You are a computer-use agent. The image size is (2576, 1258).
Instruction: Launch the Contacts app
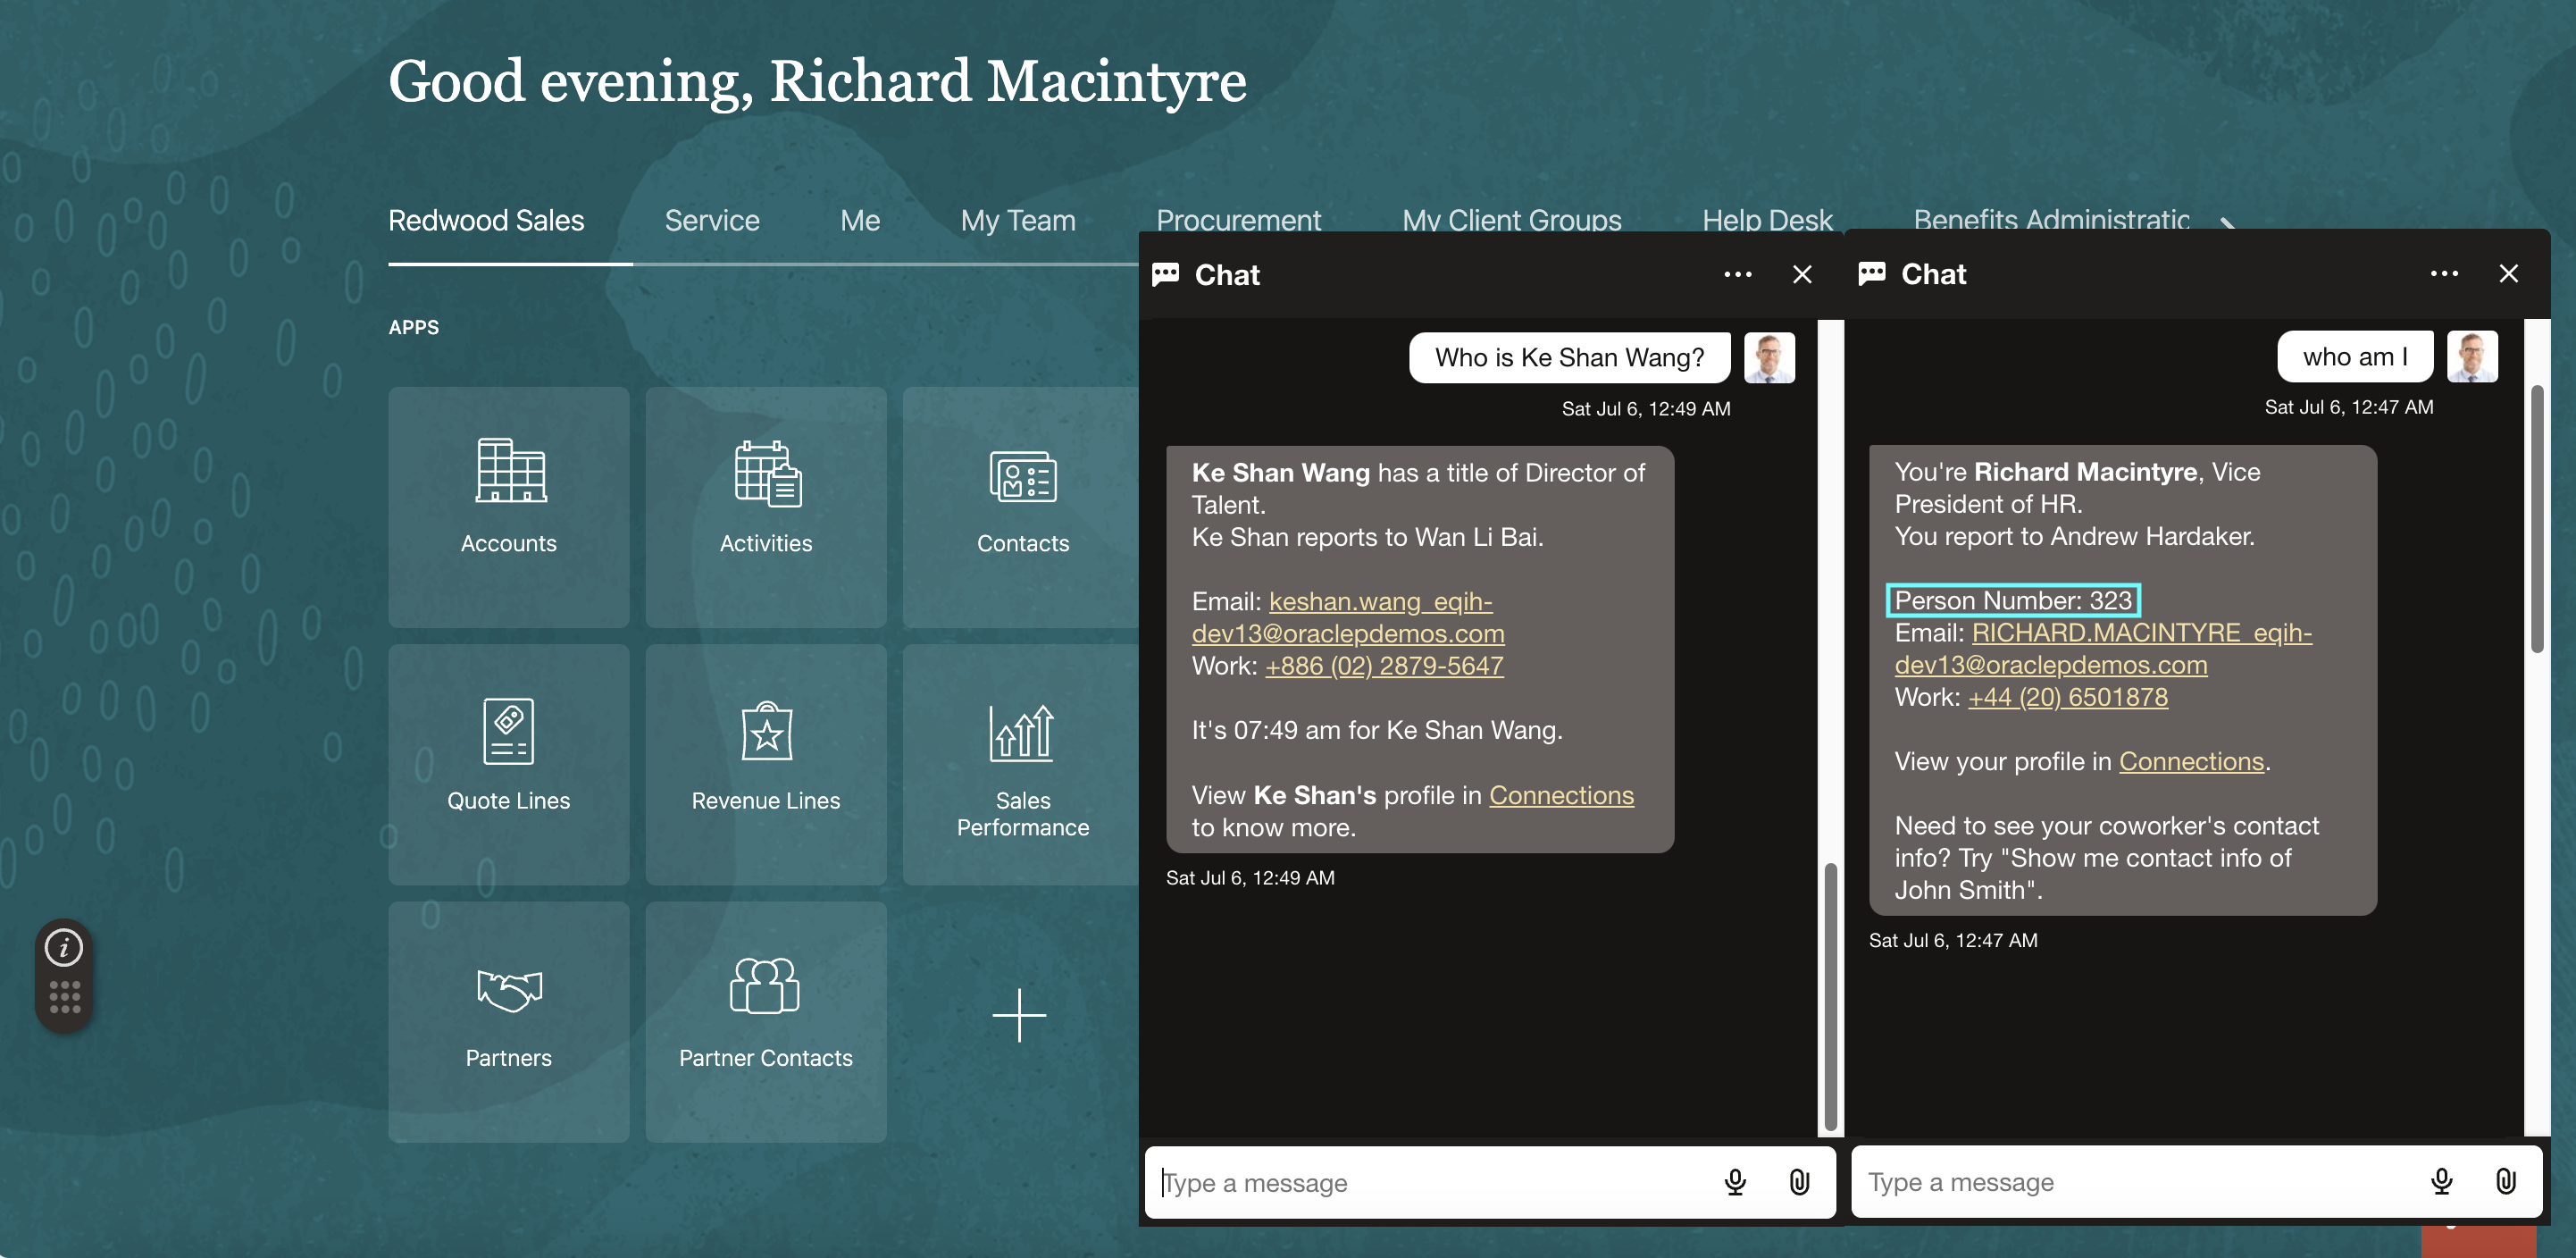tap(1021, 506)
